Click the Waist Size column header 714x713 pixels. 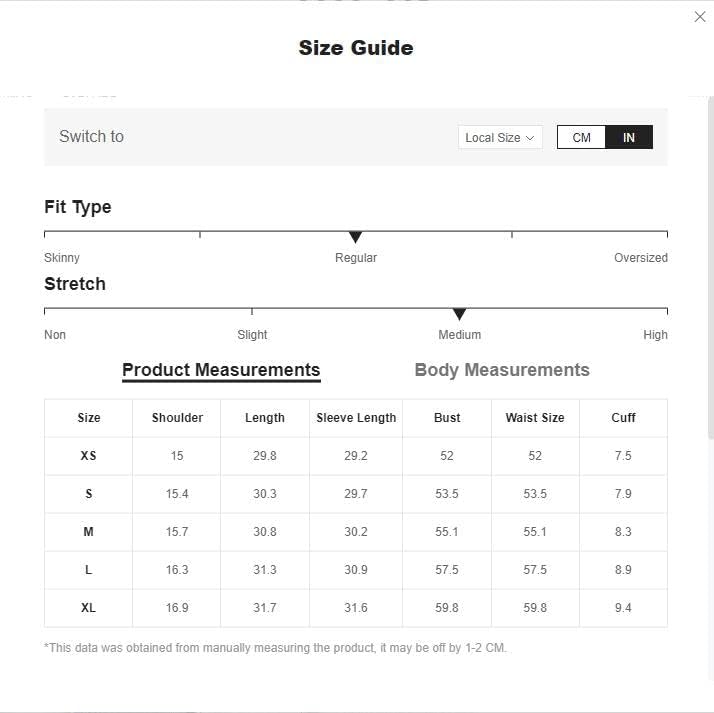535,418
